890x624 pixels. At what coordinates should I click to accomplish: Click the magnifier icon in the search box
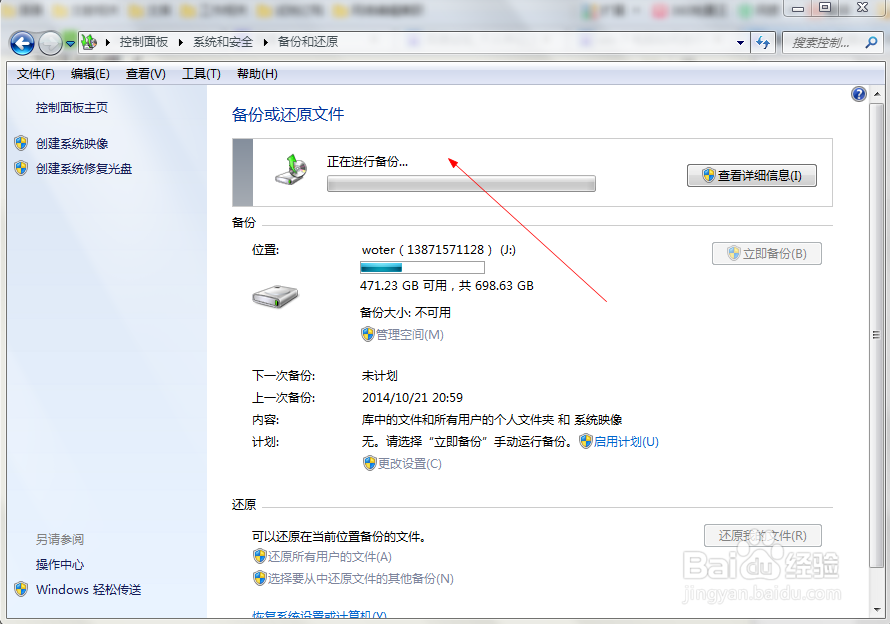[x=873, y=43]
